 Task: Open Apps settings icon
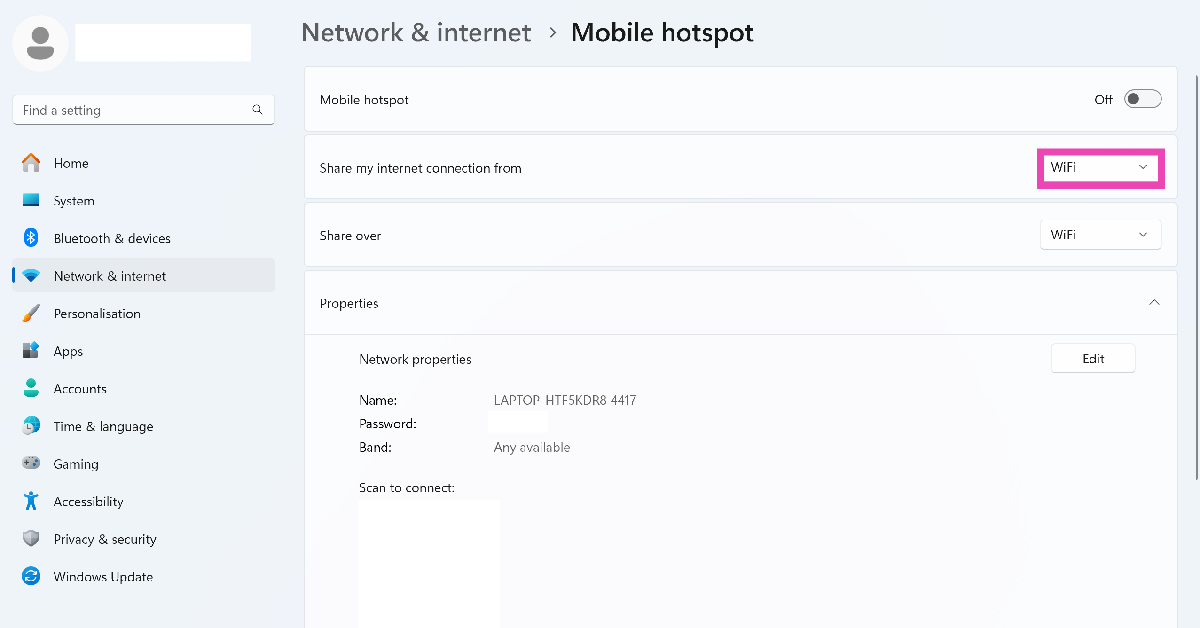coord(31,351)
